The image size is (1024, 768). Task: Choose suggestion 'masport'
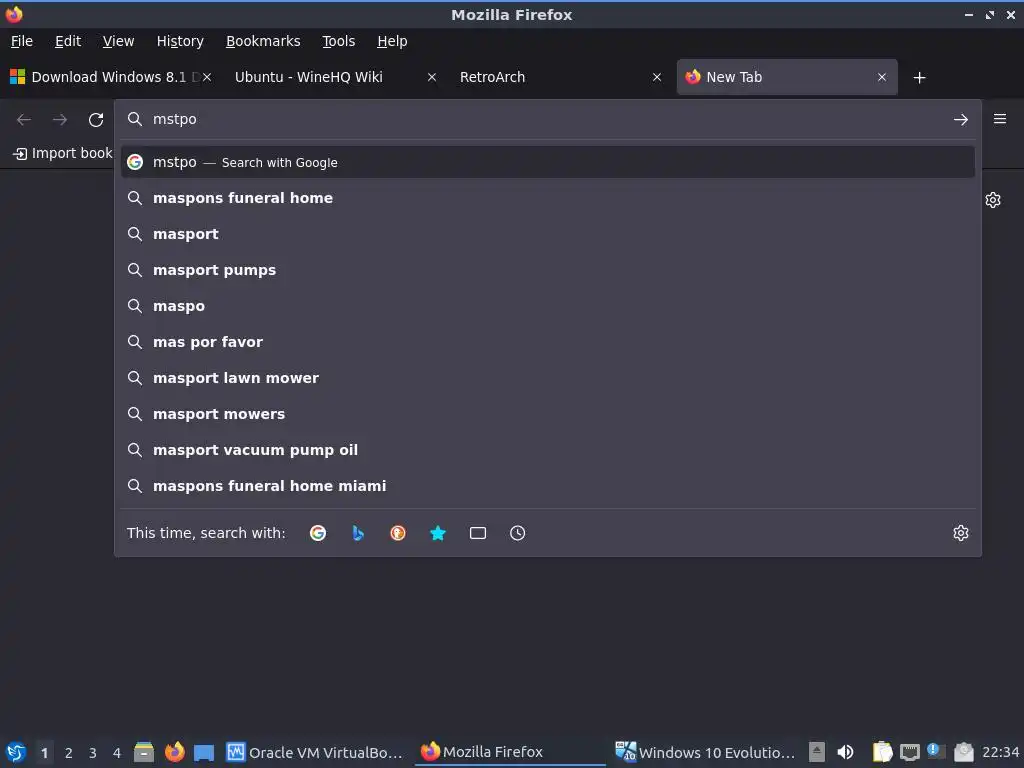(x=547, y=234)
